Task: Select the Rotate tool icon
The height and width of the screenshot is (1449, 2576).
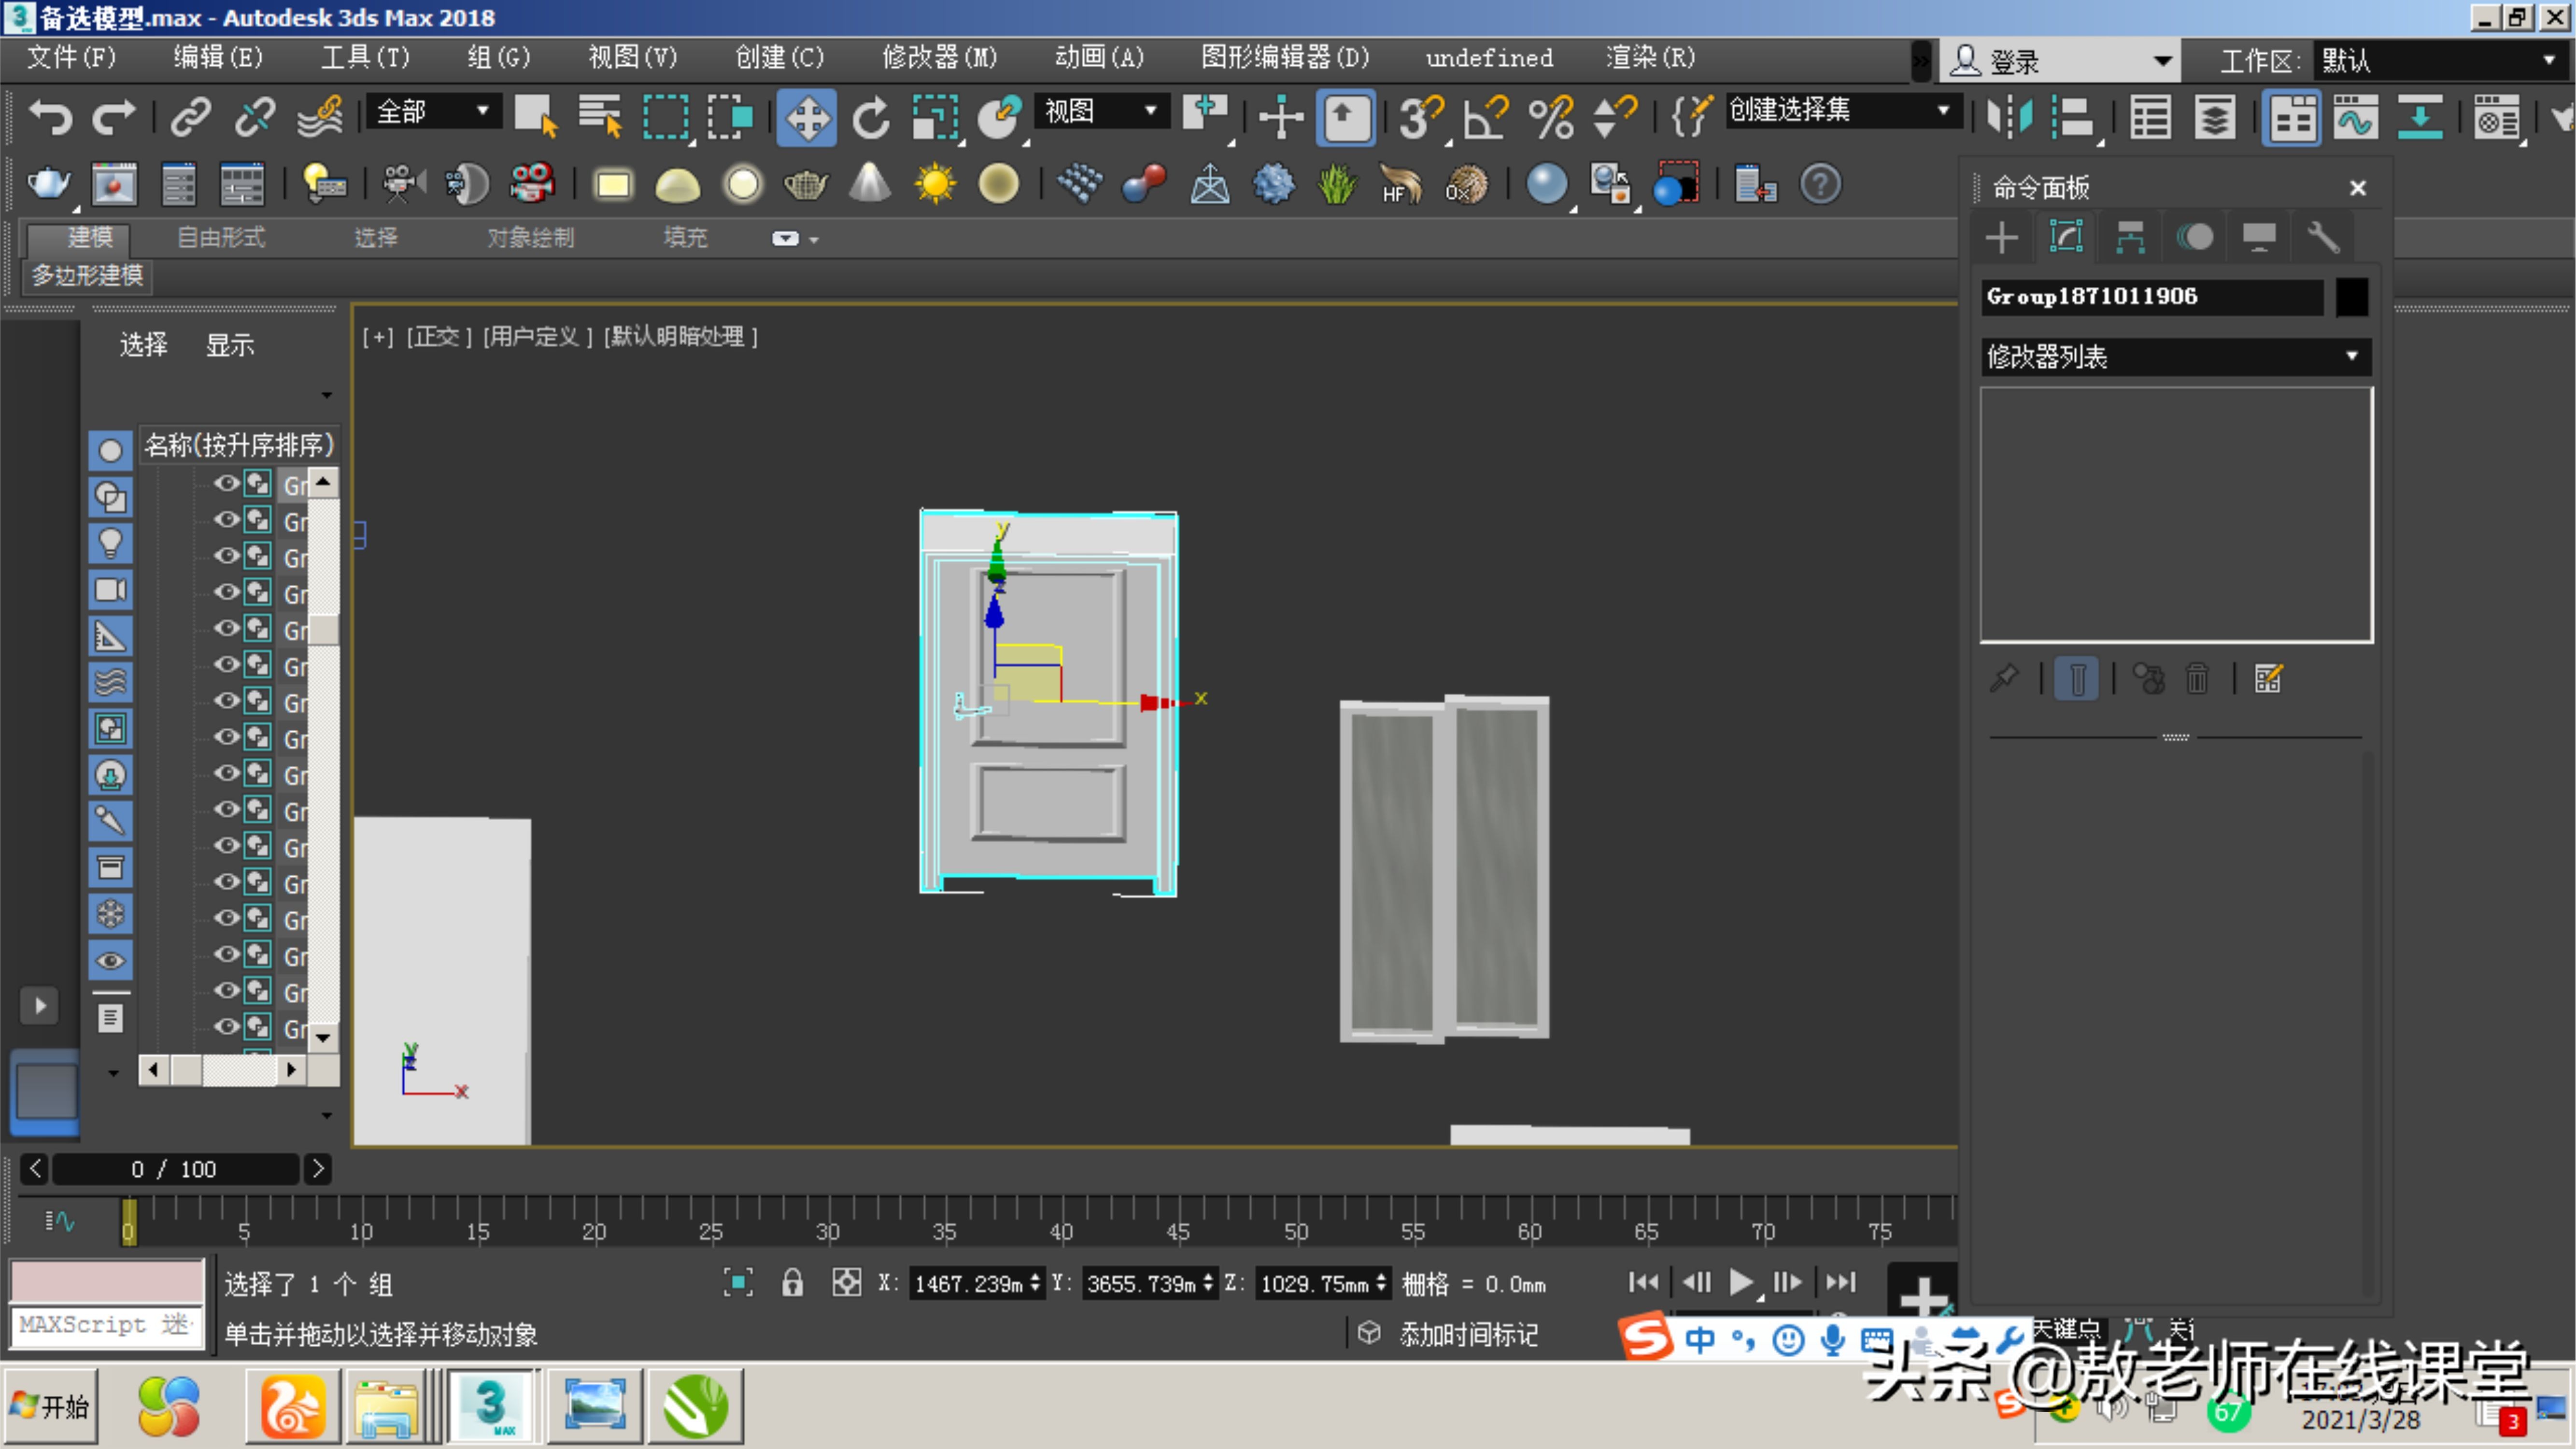Action: click(x=870, y=118)
